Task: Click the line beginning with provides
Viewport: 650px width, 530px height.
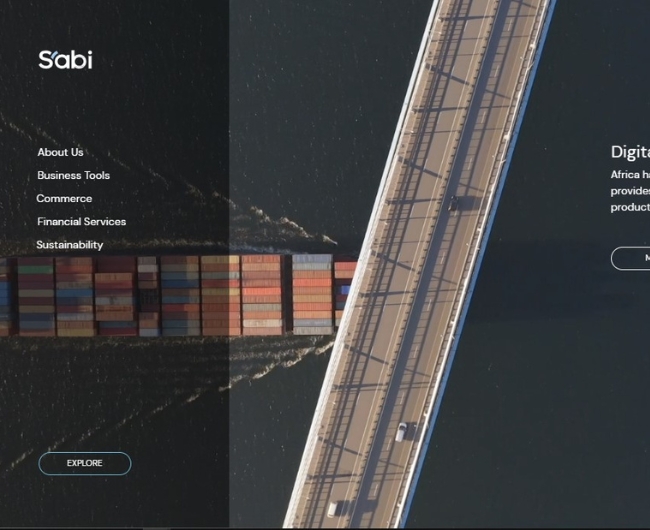Action: click(630, 191)
